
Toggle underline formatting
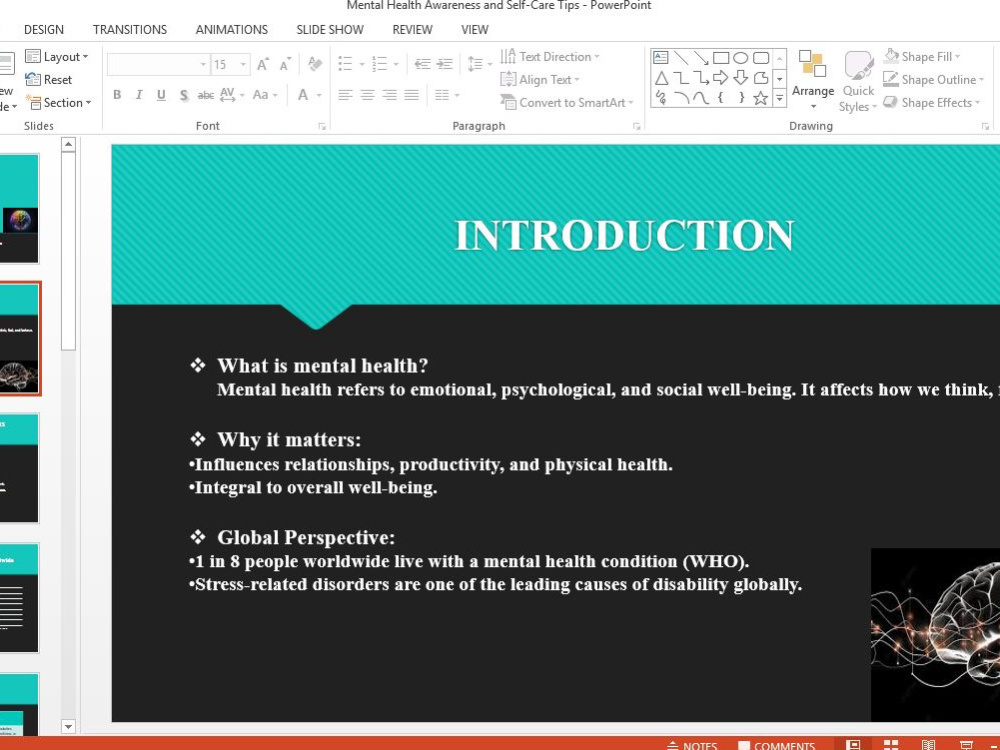pos(161,95)
